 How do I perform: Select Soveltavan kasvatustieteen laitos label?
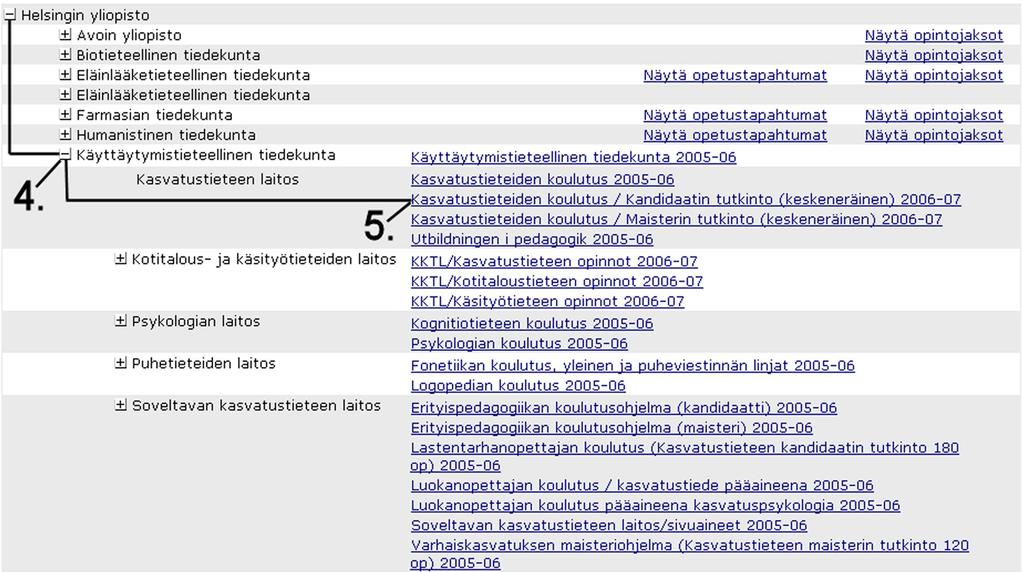pyautogui.click(x=256, y=406)
